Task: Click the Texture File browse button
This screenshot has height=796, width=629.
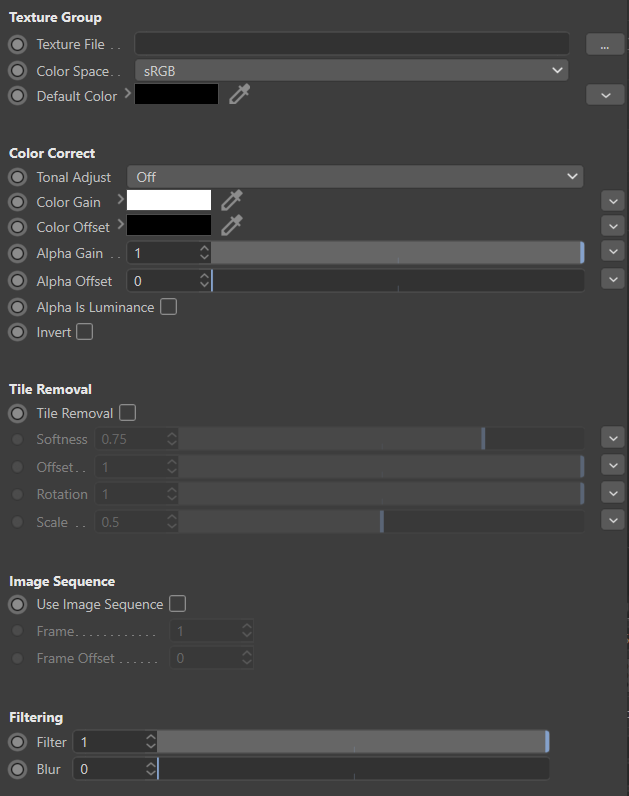Action: point(604,45)
